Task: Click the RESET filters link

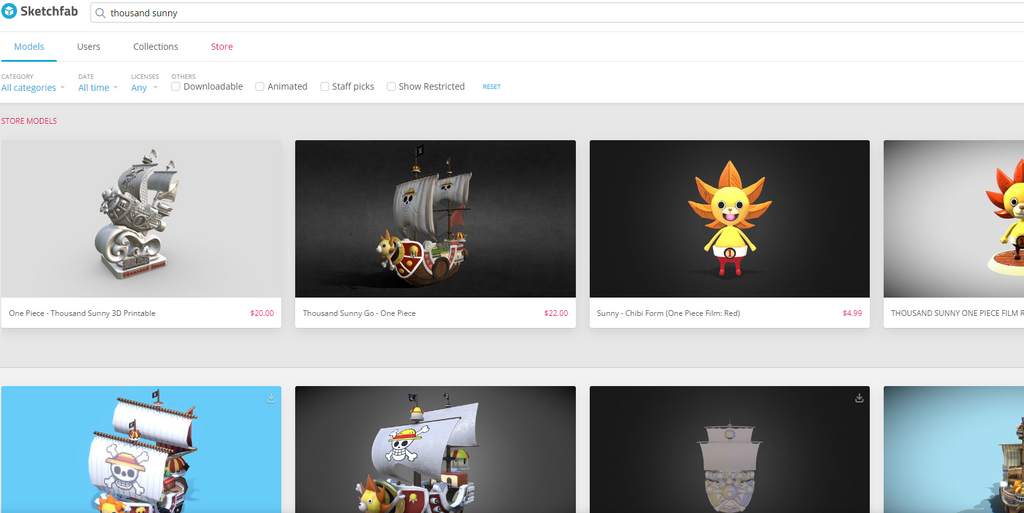Action: 492,87
